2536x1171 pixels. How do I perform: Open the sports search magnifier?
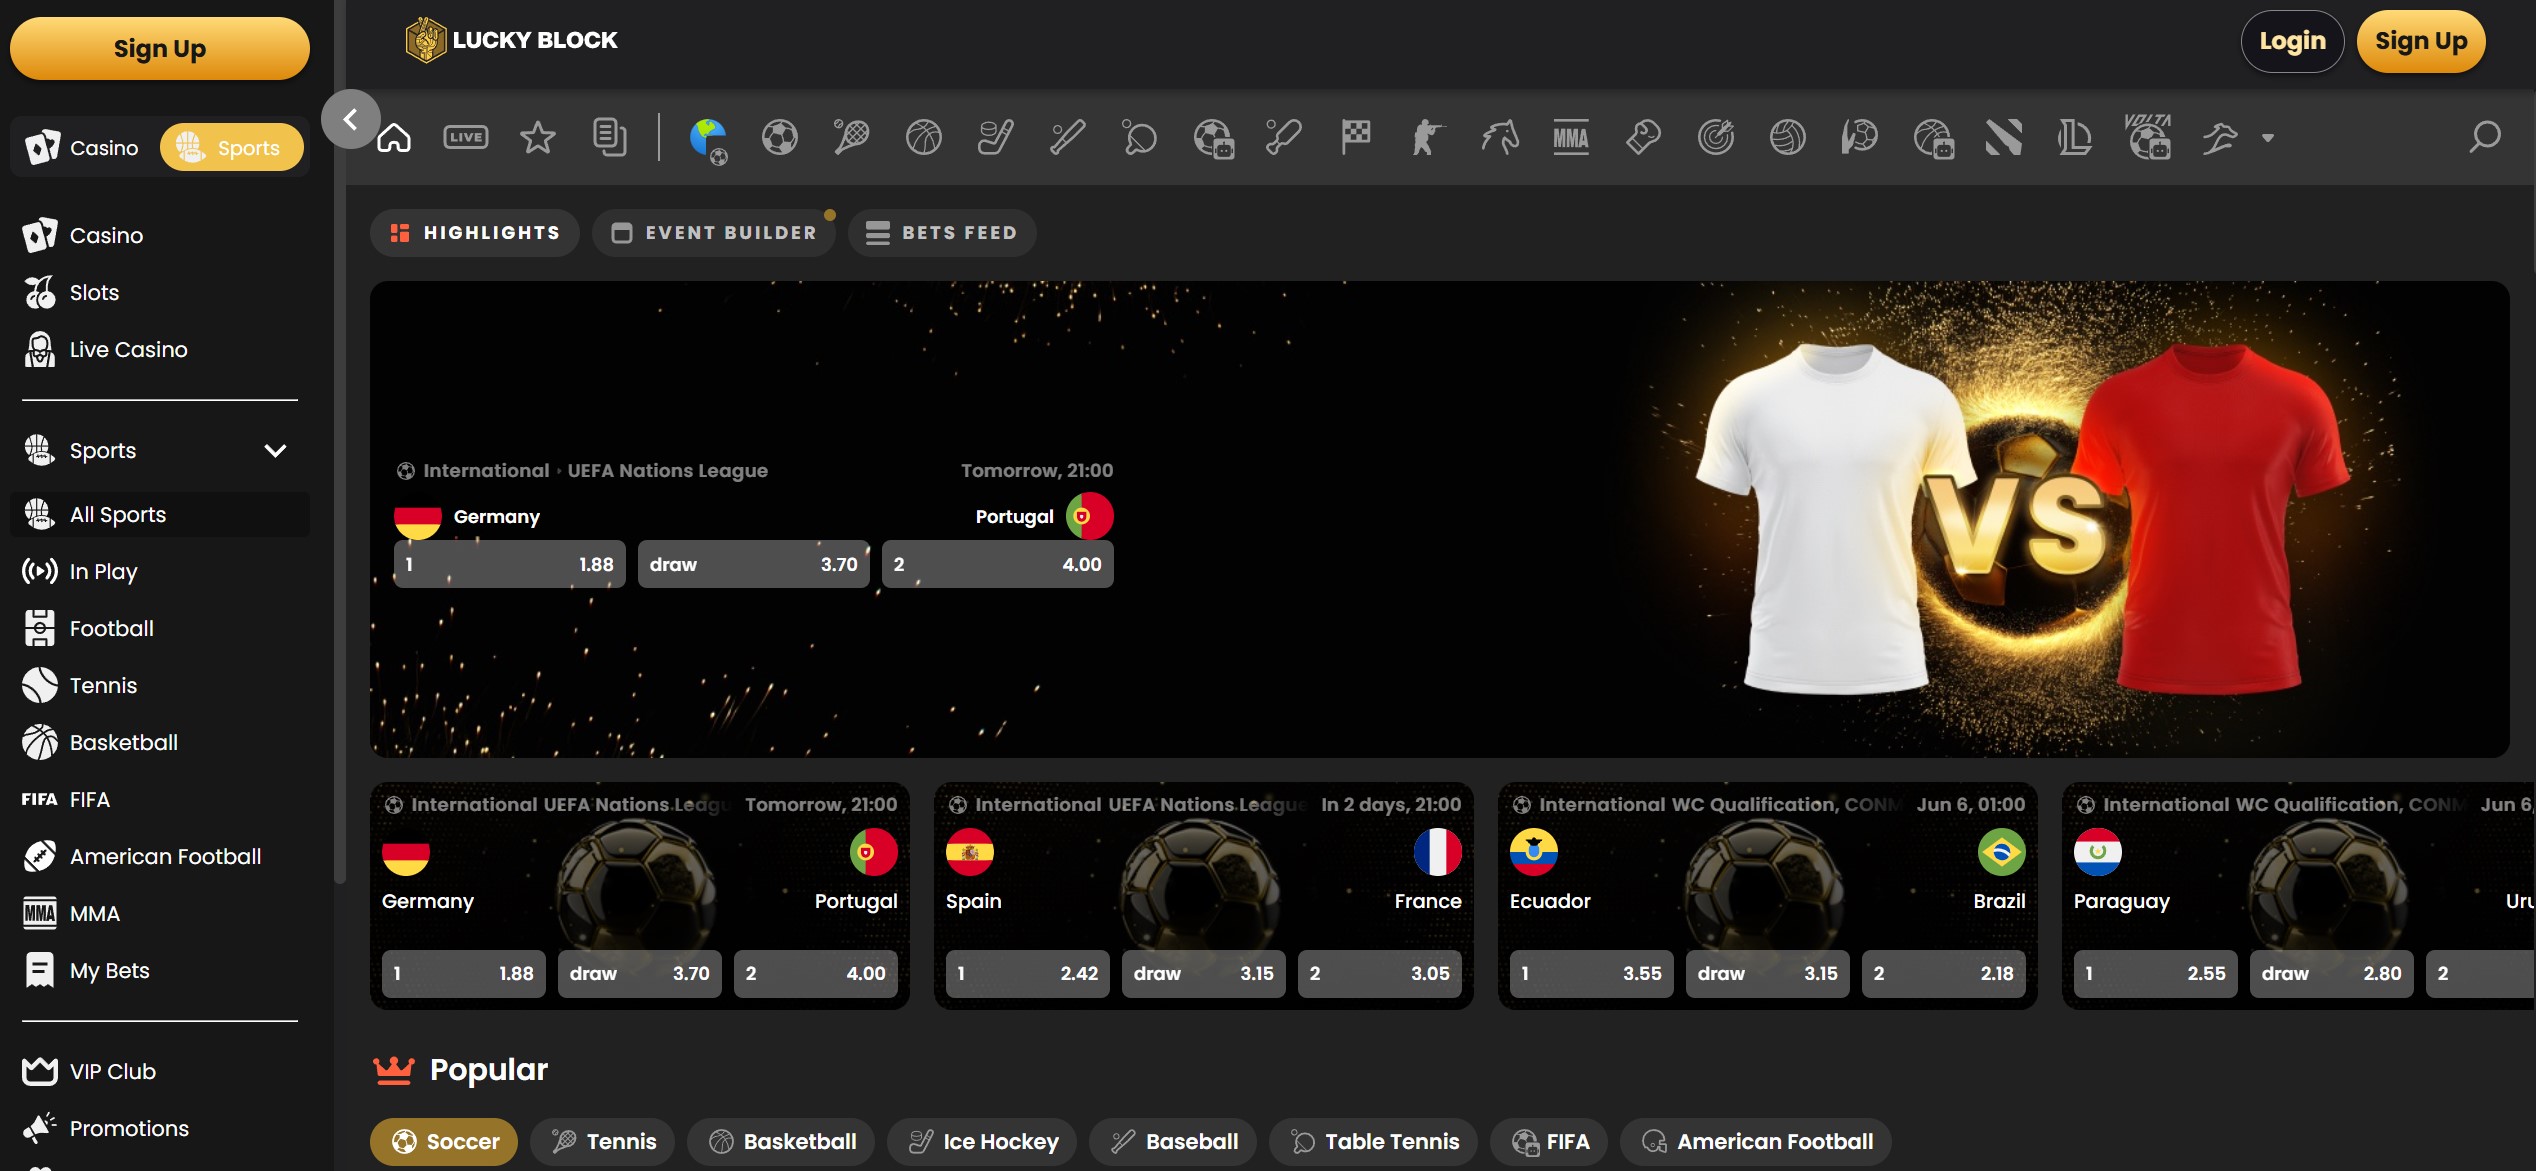pos(2484,137)
